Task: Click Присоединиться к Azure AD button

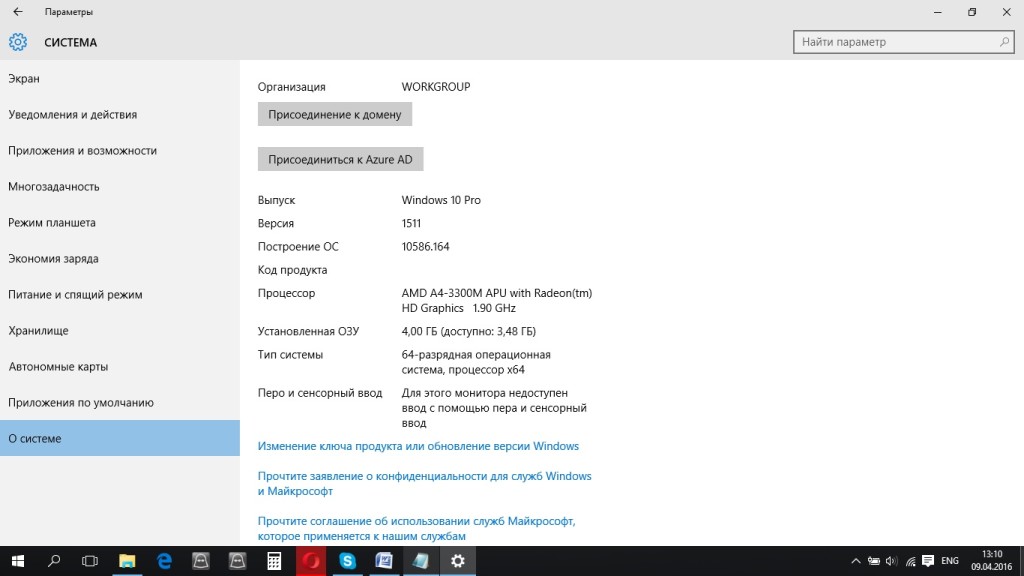Action: pos(340,159)
